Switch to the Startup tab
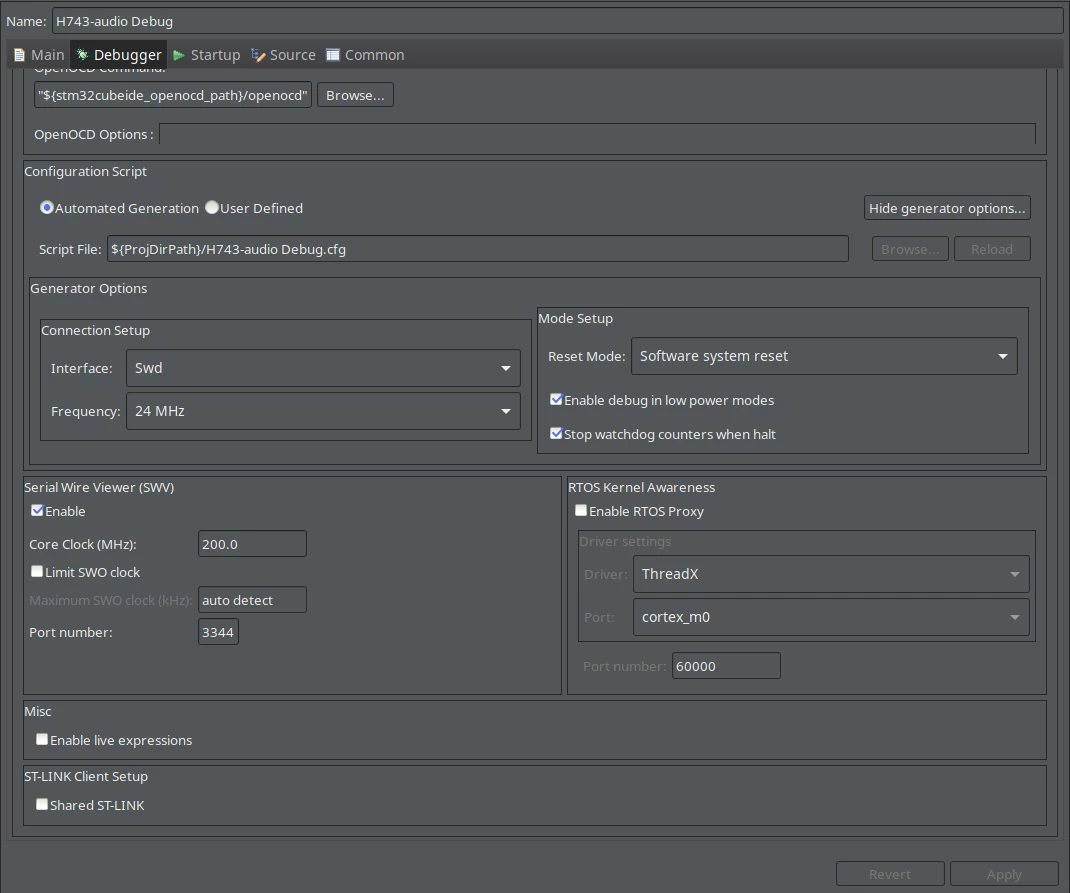The height and width of the screenshot is (893, 1070). coord(206,55)
